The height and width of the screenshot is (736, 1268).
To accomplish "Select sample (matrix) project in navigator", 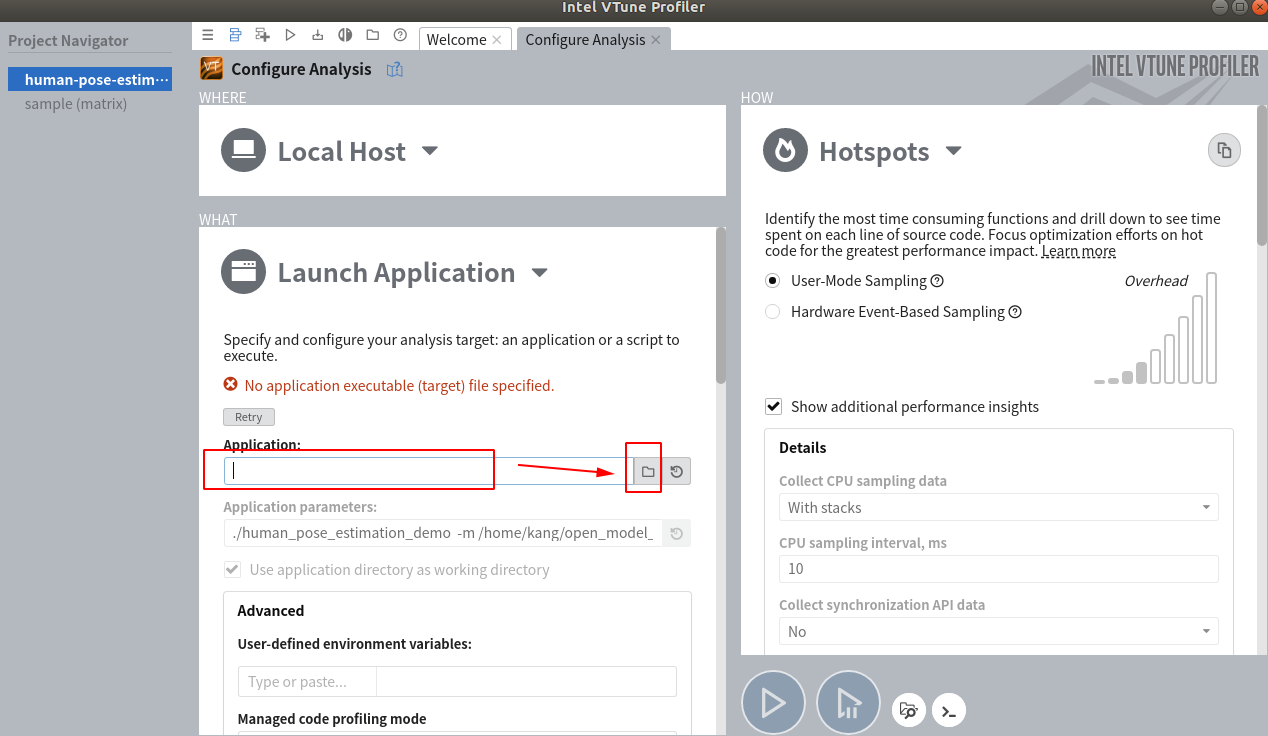I will click(x=76, y=104).
